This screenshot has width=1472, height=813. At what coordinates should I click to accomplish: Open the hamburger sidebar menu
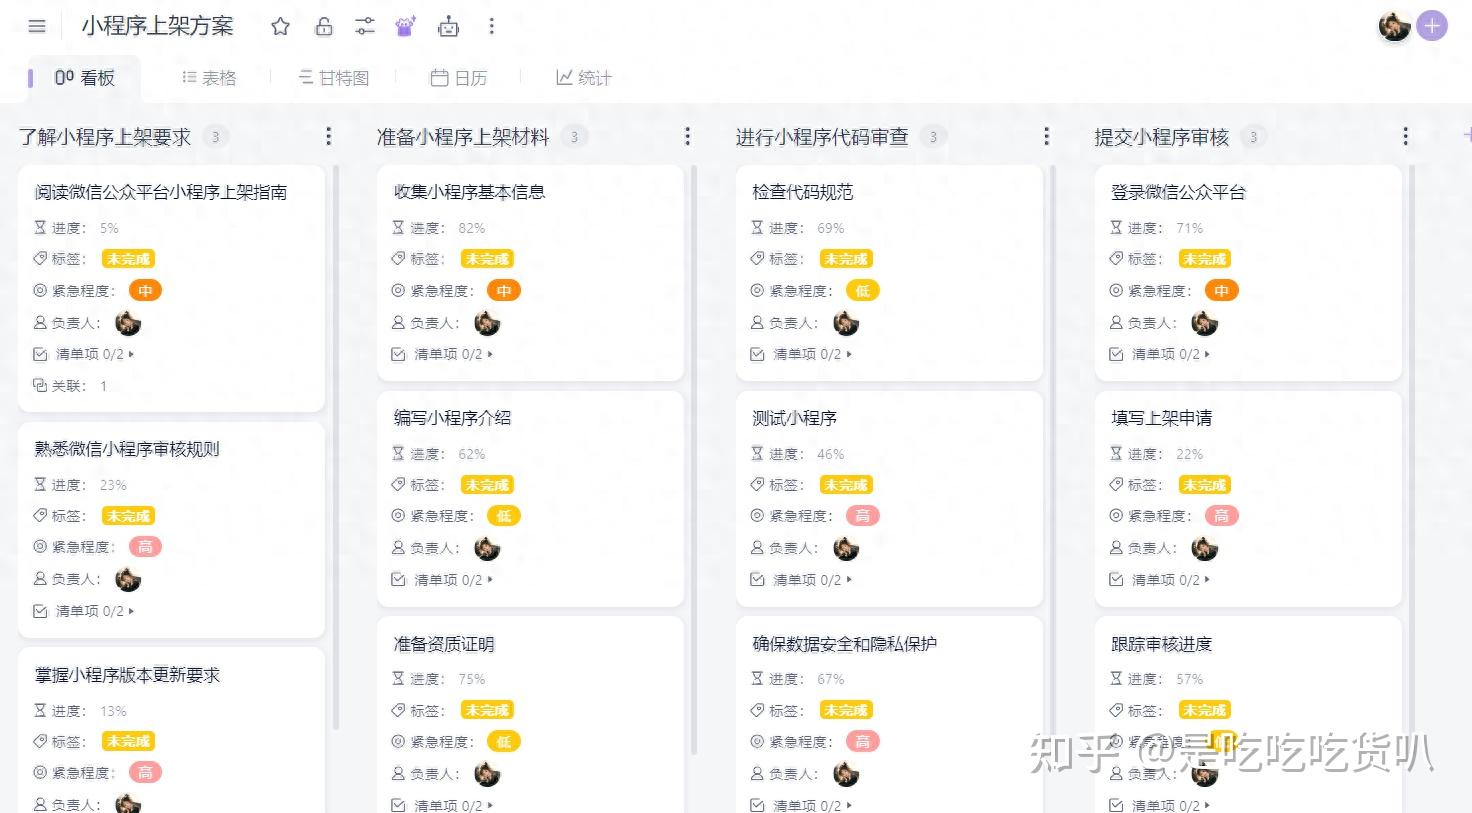point(37,27)
